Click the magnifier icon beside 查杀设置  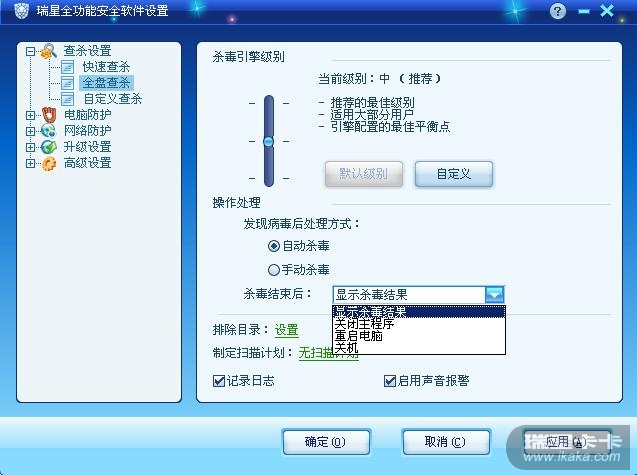pos(49,51)
